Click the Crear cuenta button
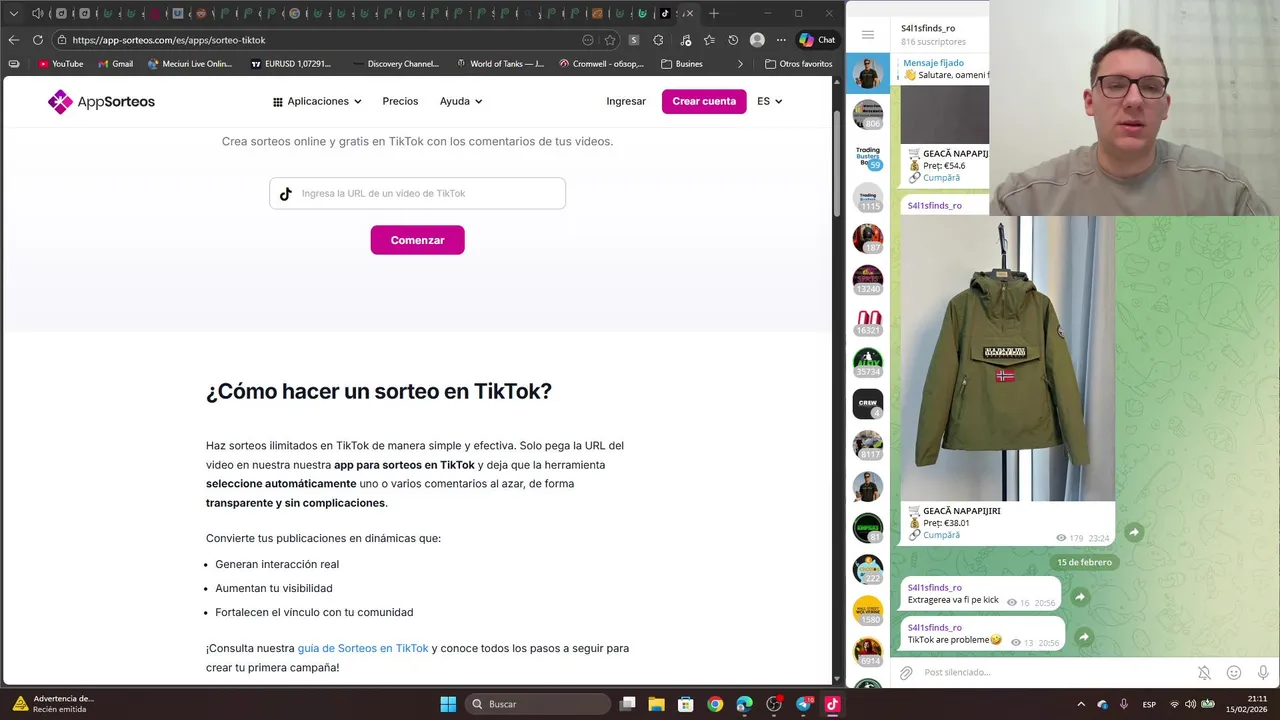This screenshot has height=720, width=1280. (x=704, y=101)
